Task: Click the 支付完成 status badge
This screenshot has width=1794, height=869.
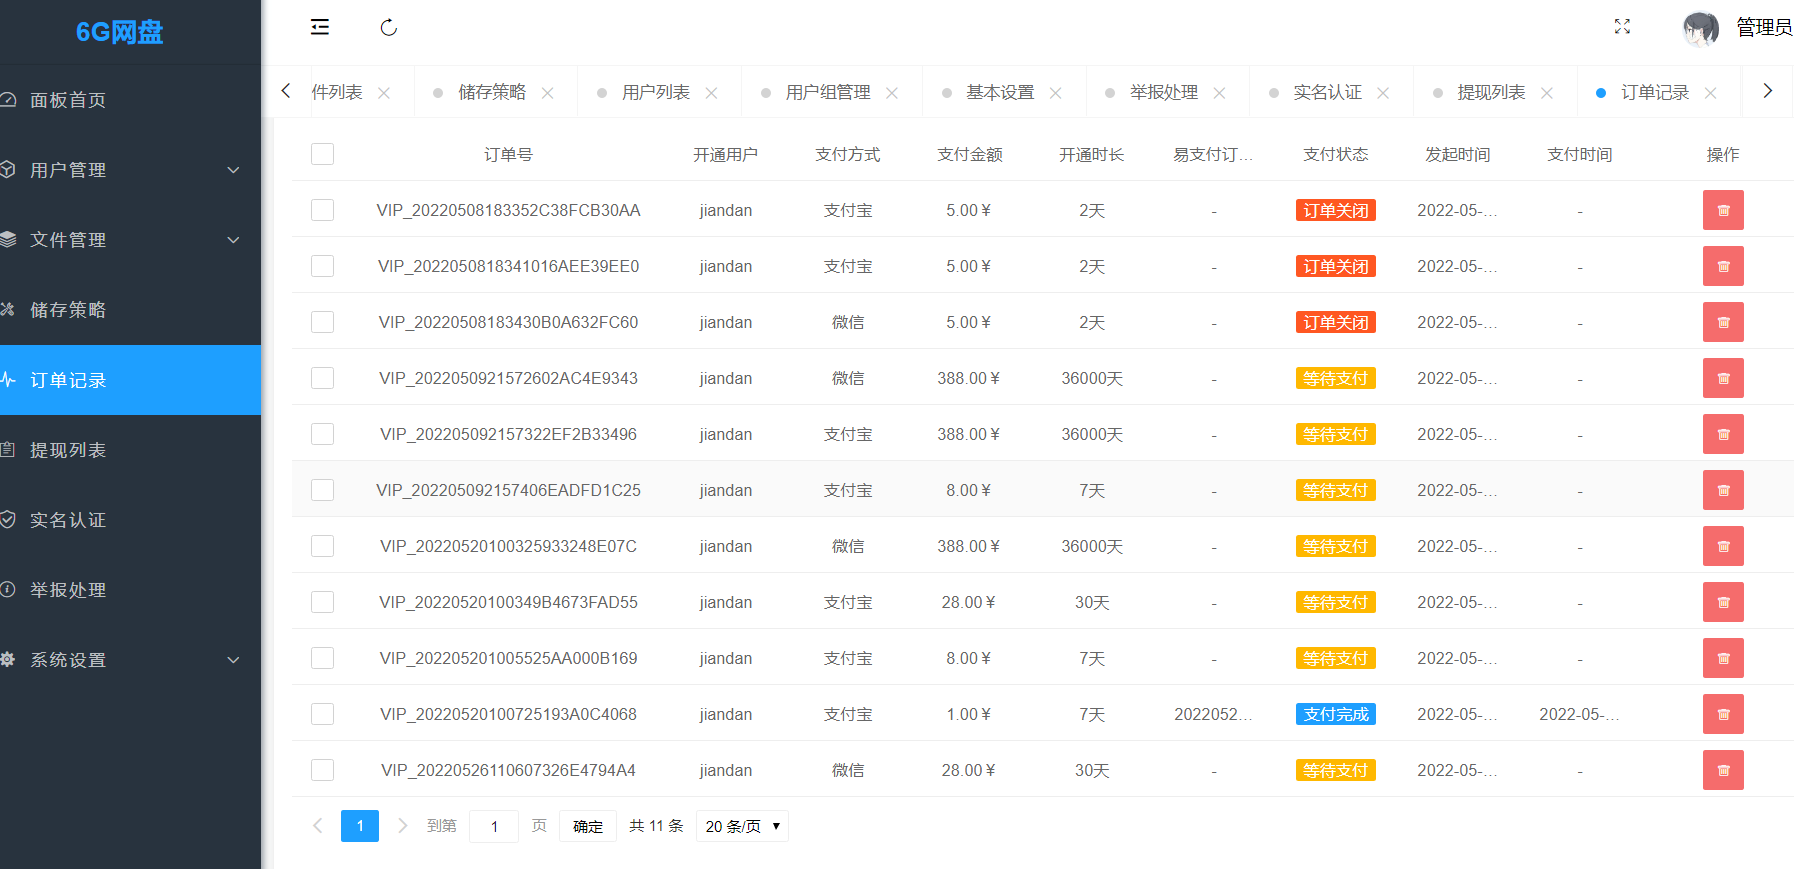Action: [1336, 714]
